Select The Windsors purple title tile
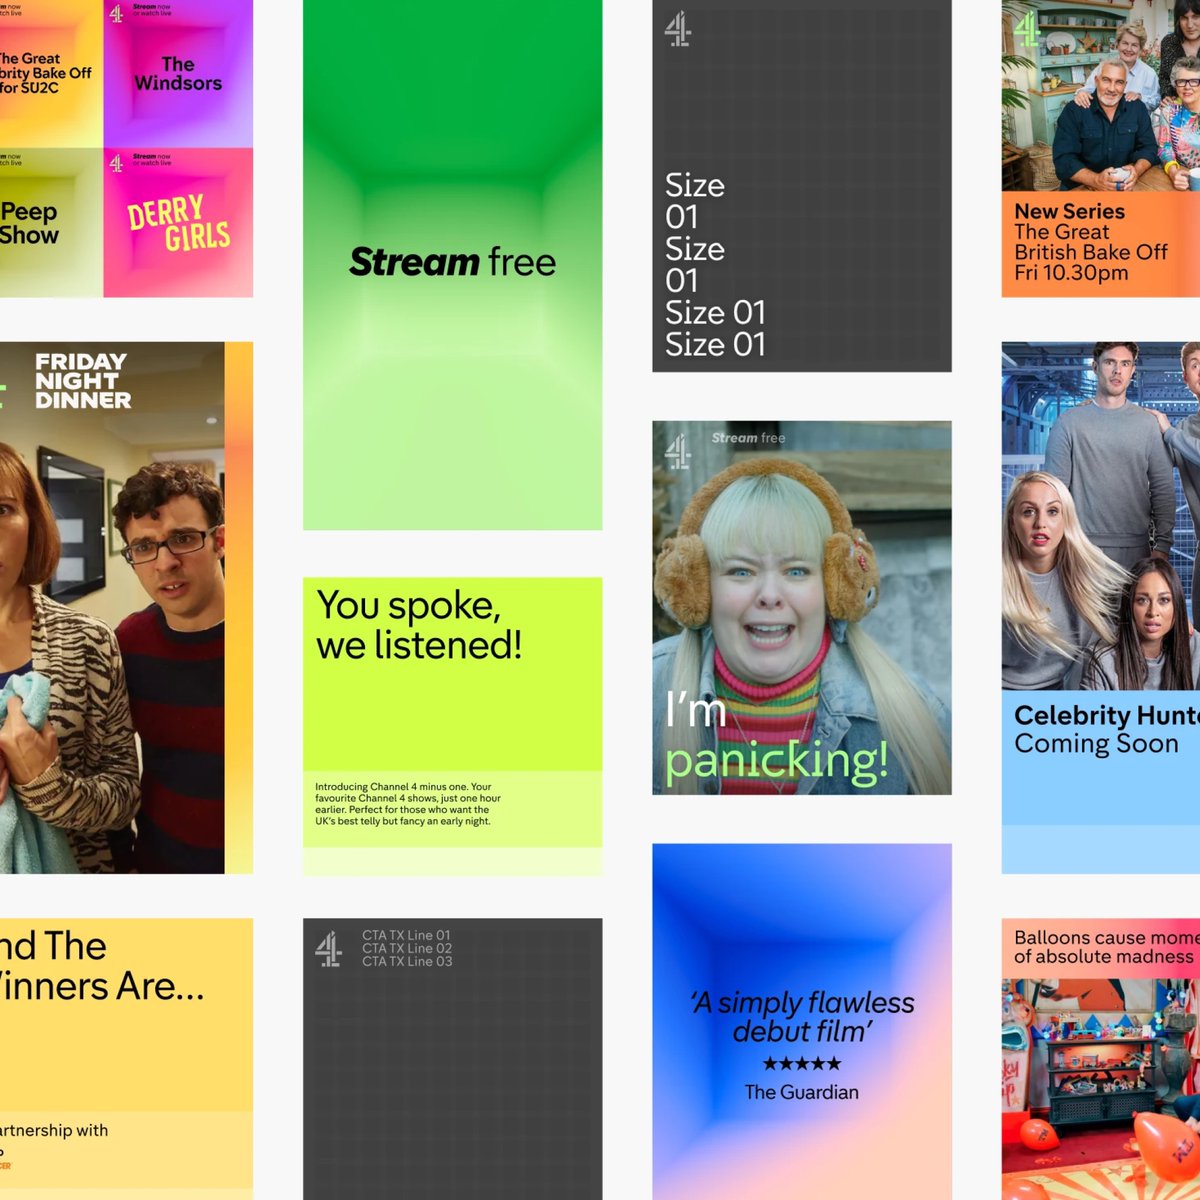This screenshot has width=1200, height=1200. [178, 74]
